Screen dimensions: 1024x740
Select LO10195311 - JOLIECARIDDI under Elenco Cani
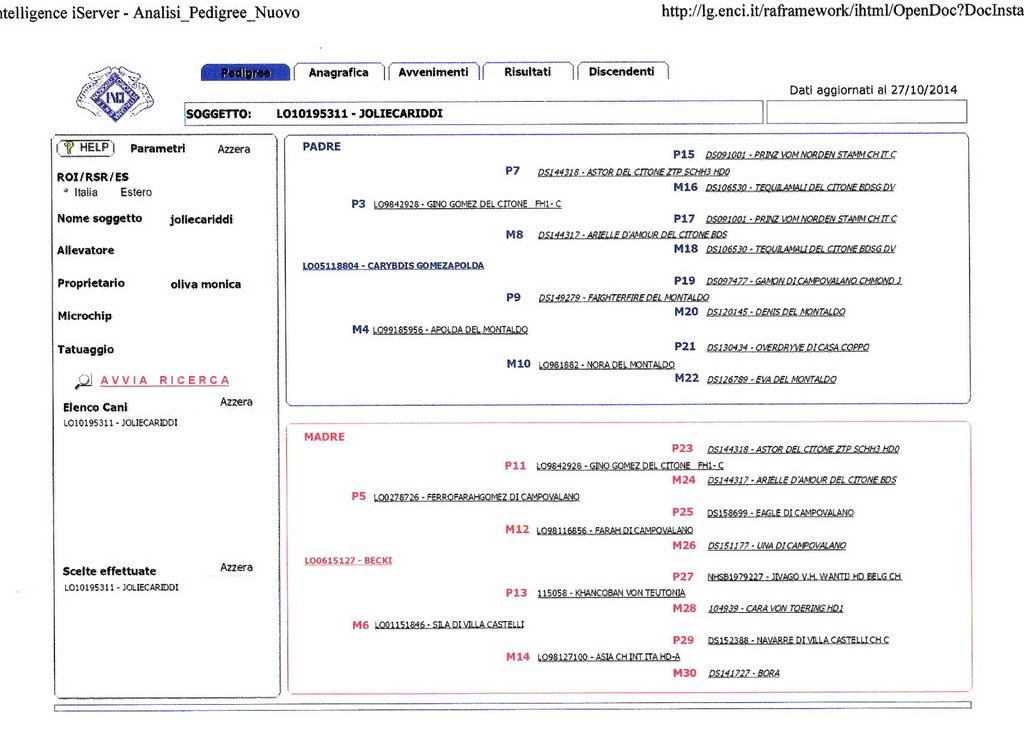[120, 423]
